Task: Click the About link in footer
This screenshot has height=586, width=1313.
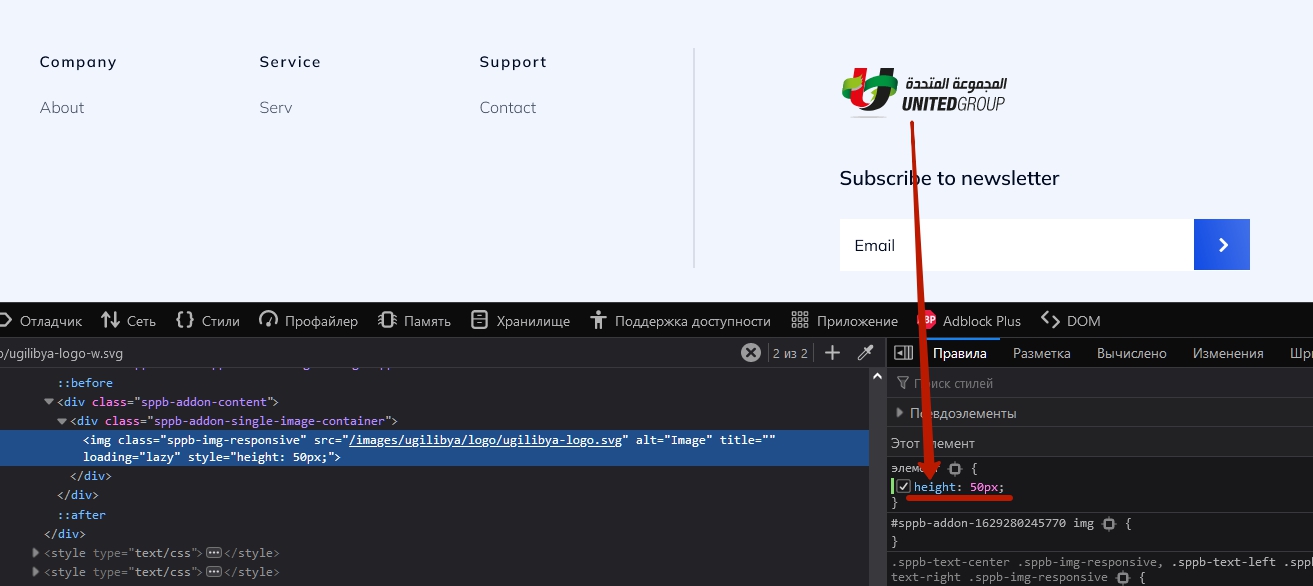Action: 62,108
